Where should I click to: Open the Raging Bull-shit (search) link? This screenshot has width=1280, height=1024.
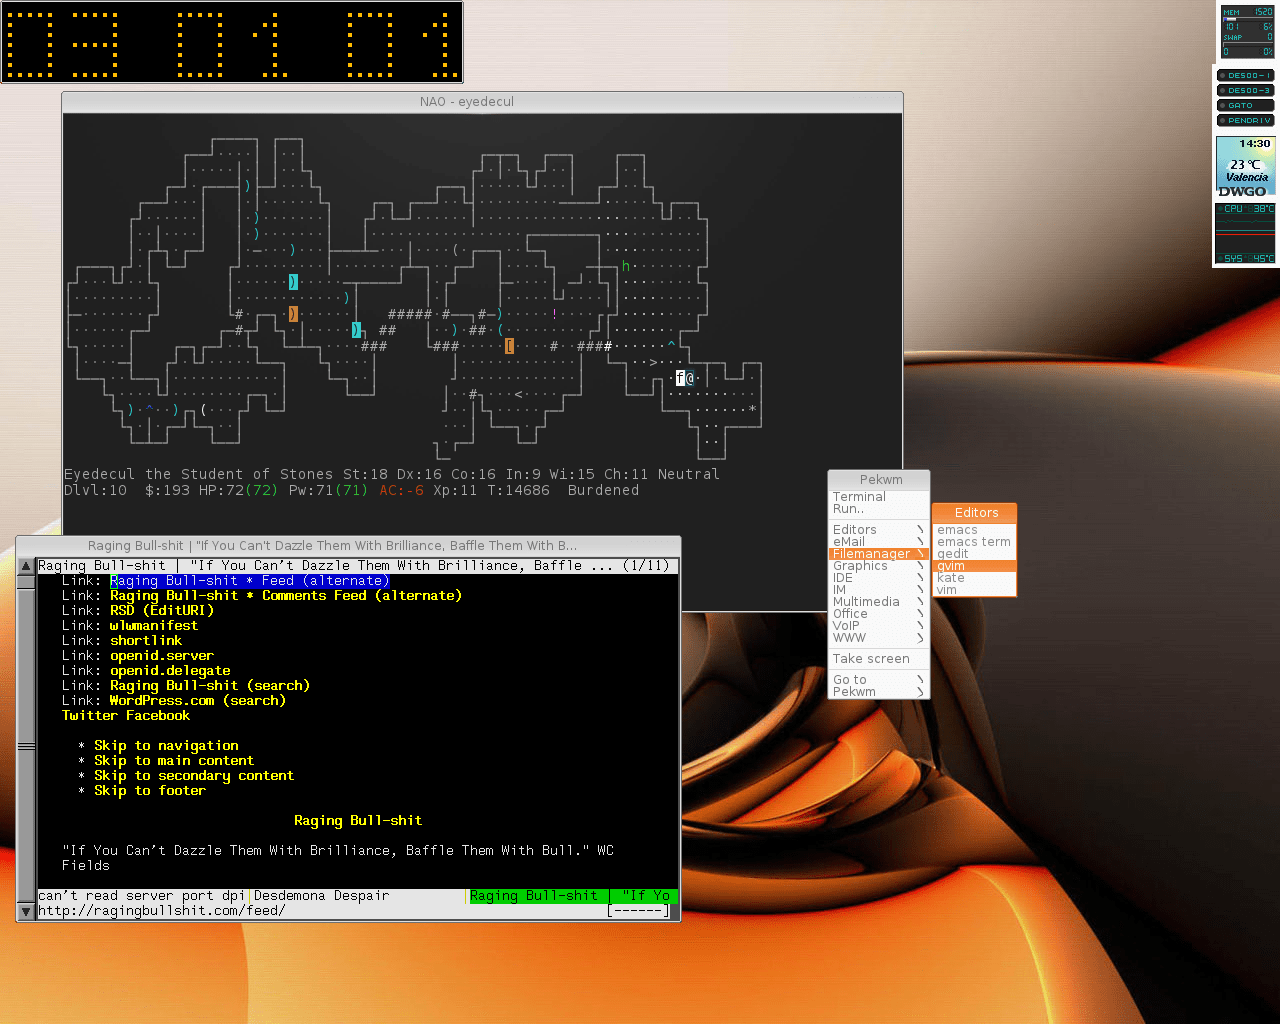210,686
